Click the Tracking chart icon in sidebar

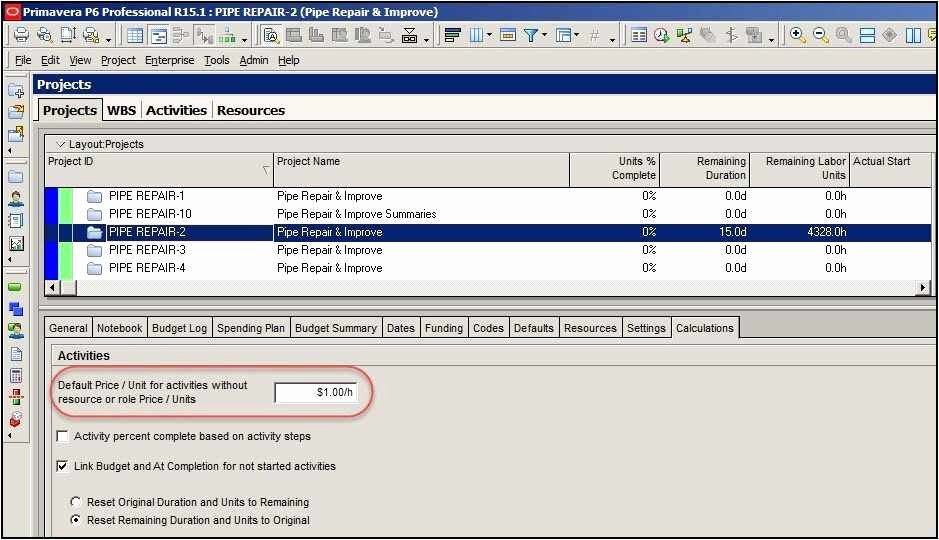[16, 243]
